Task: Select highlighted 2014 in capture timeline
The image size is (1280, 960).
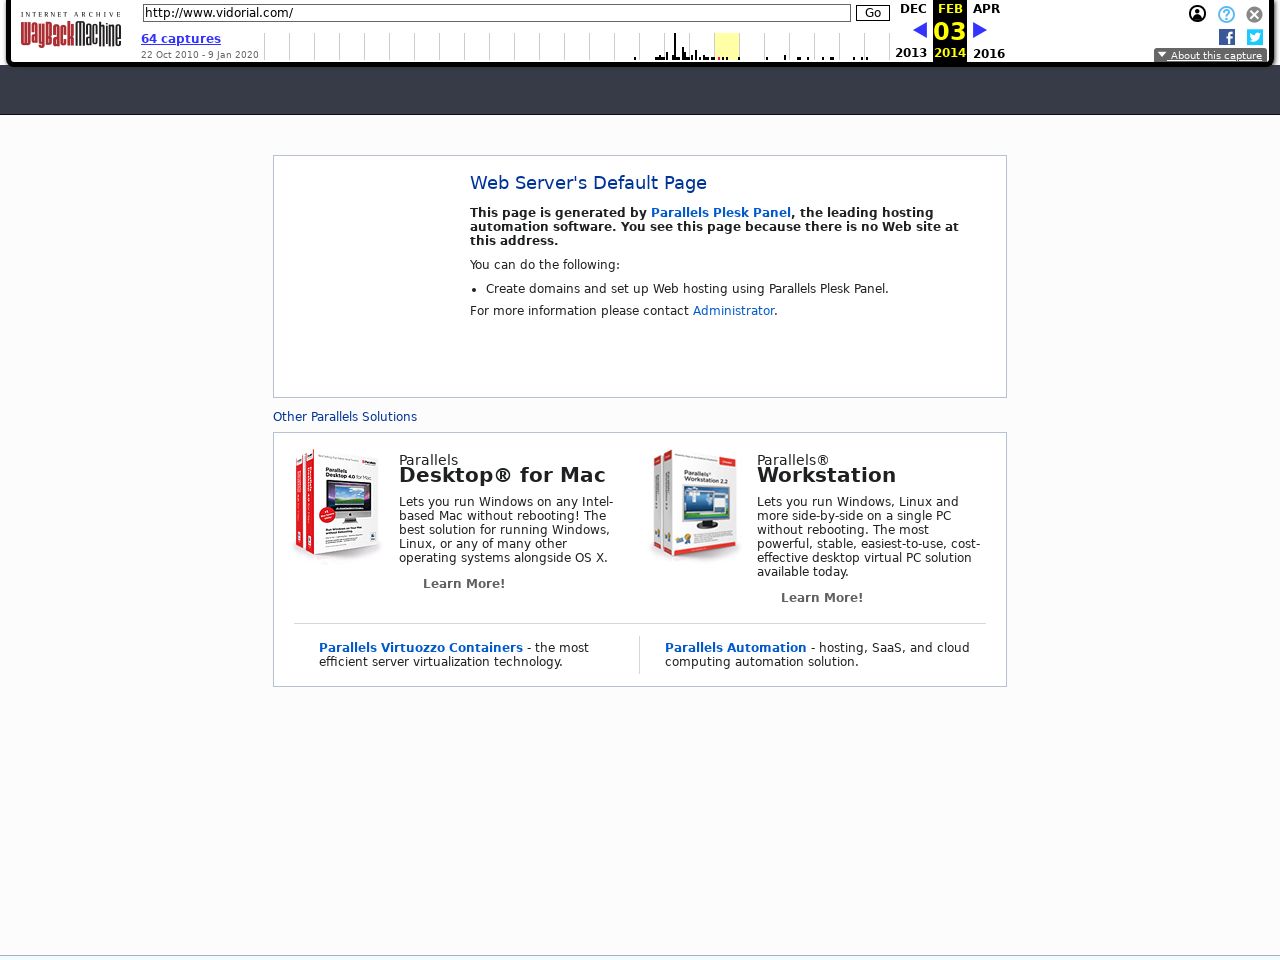Action: [727, 46]
